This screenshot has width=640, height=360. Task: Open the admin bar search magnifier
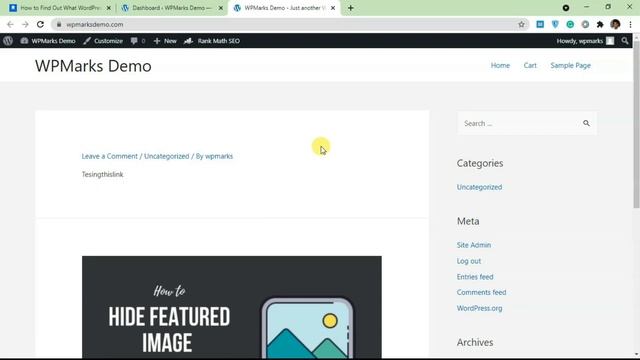point(625,41)
